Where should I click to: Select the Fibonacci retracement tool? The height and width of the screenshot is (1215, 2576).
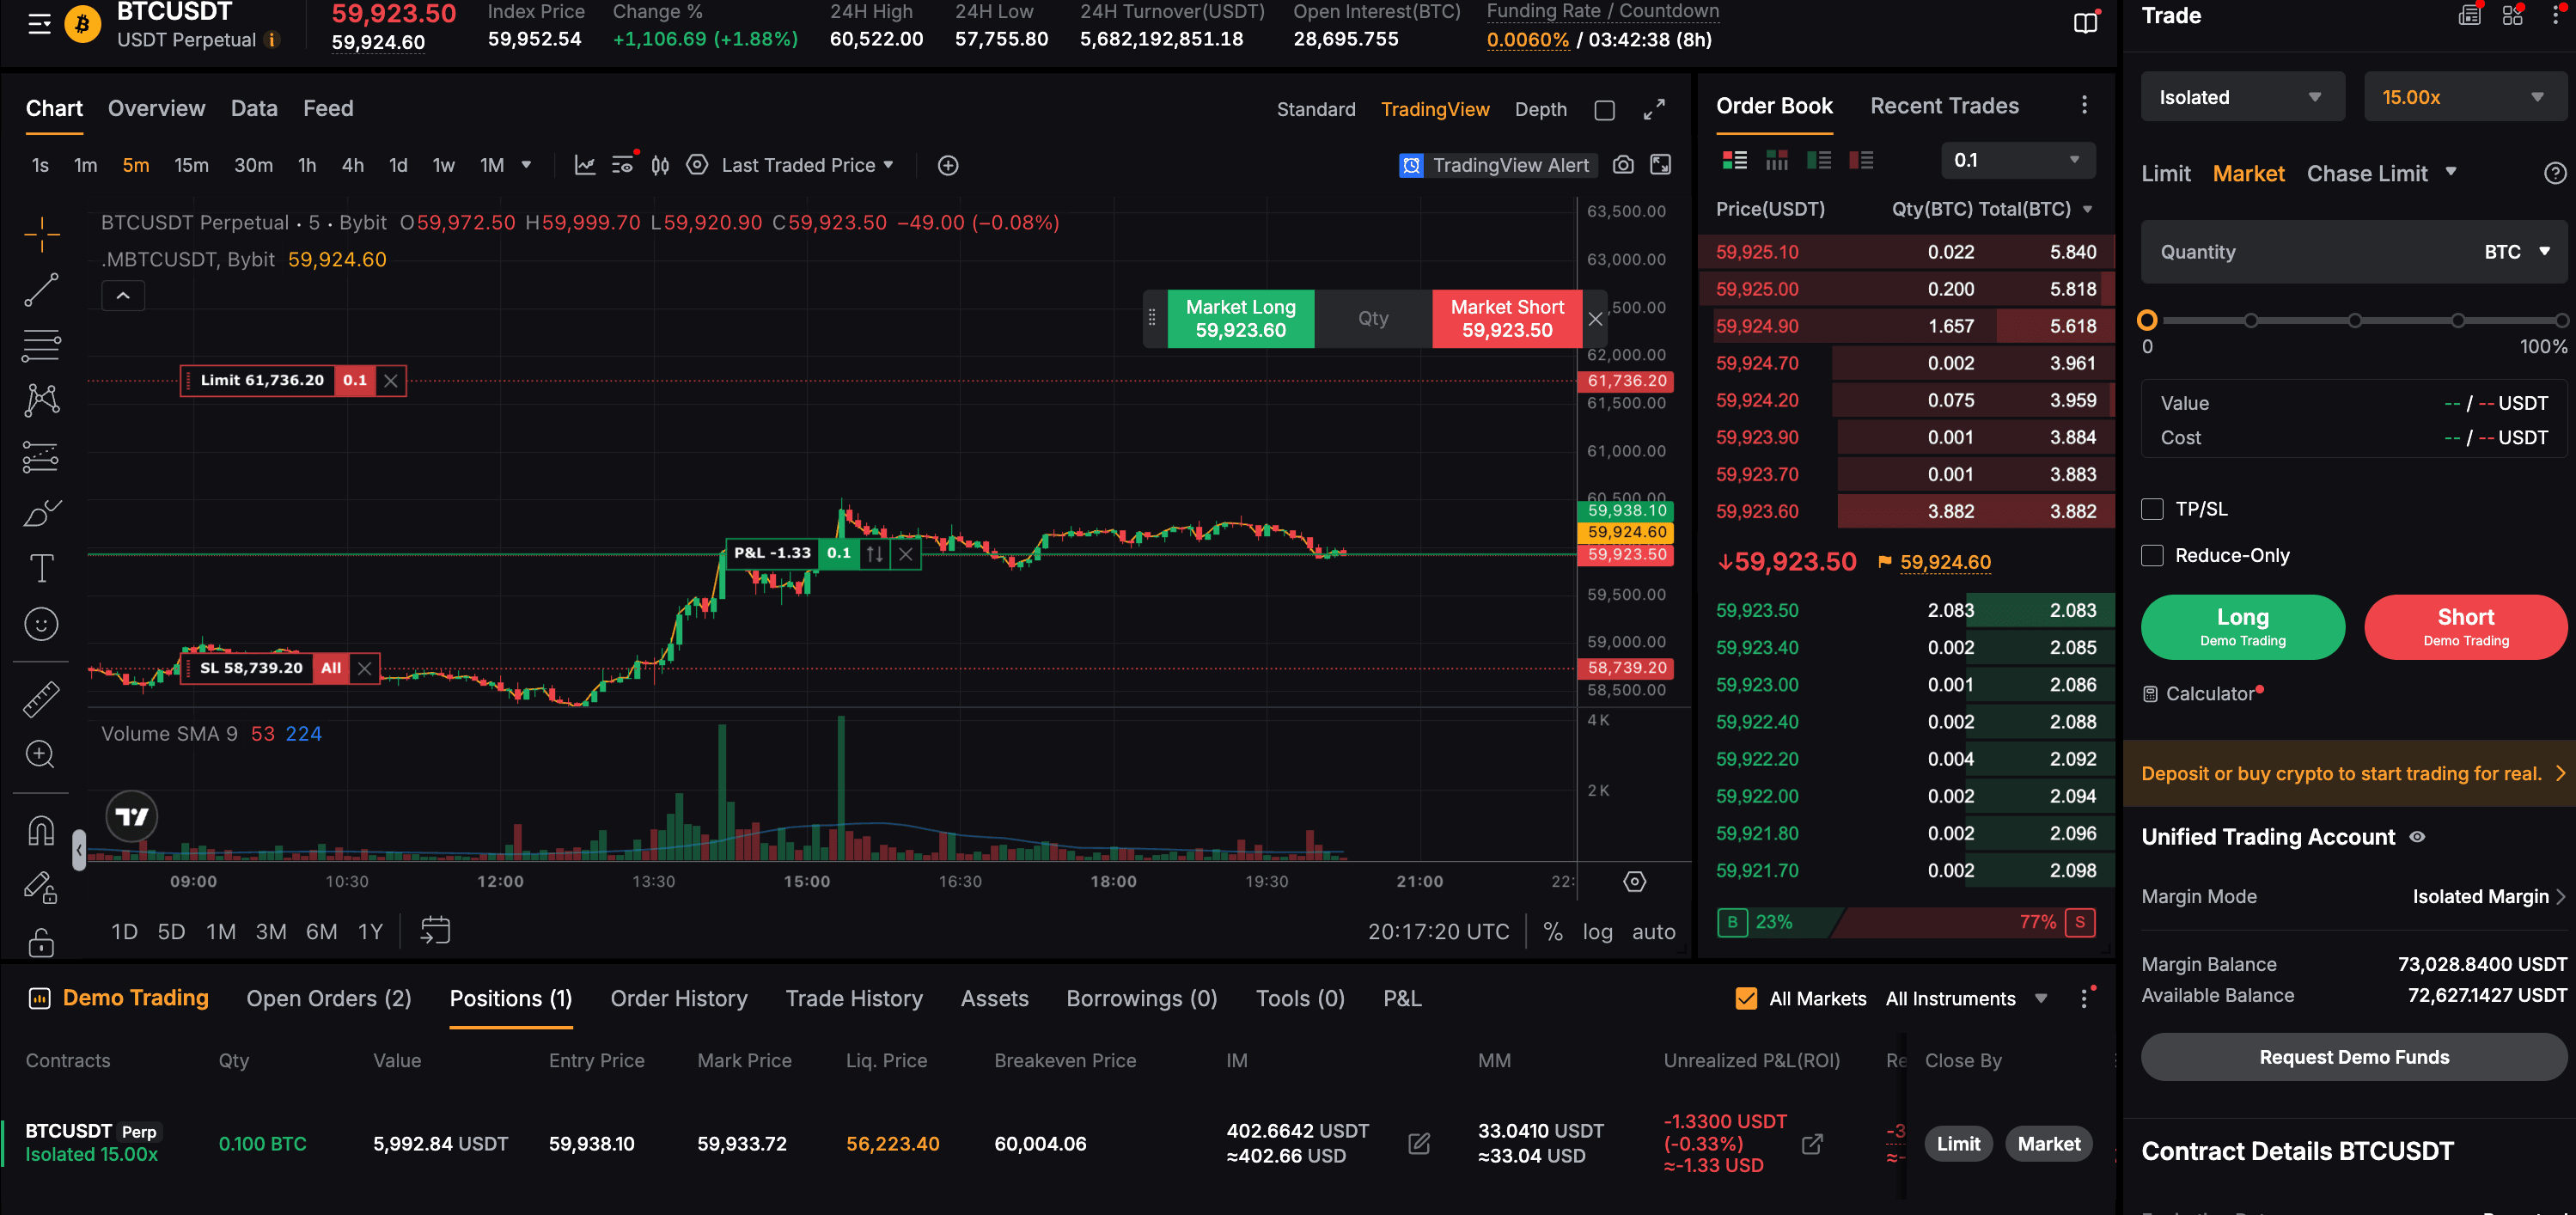[41, 345]
